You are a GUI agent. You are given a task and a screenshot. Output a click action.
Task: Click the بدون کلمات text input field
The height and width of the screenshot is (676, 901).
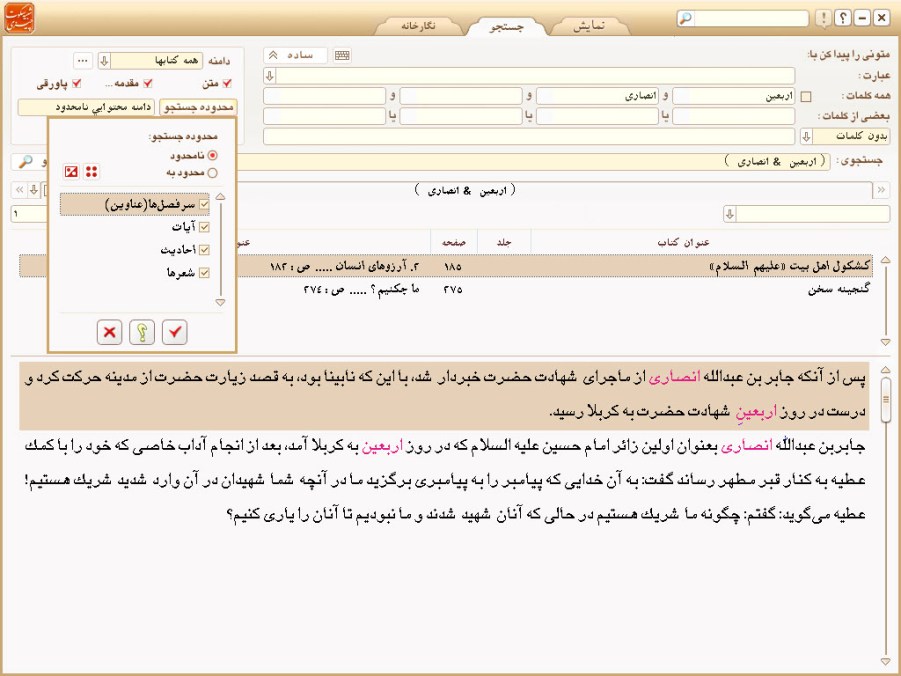coord(529,136)
